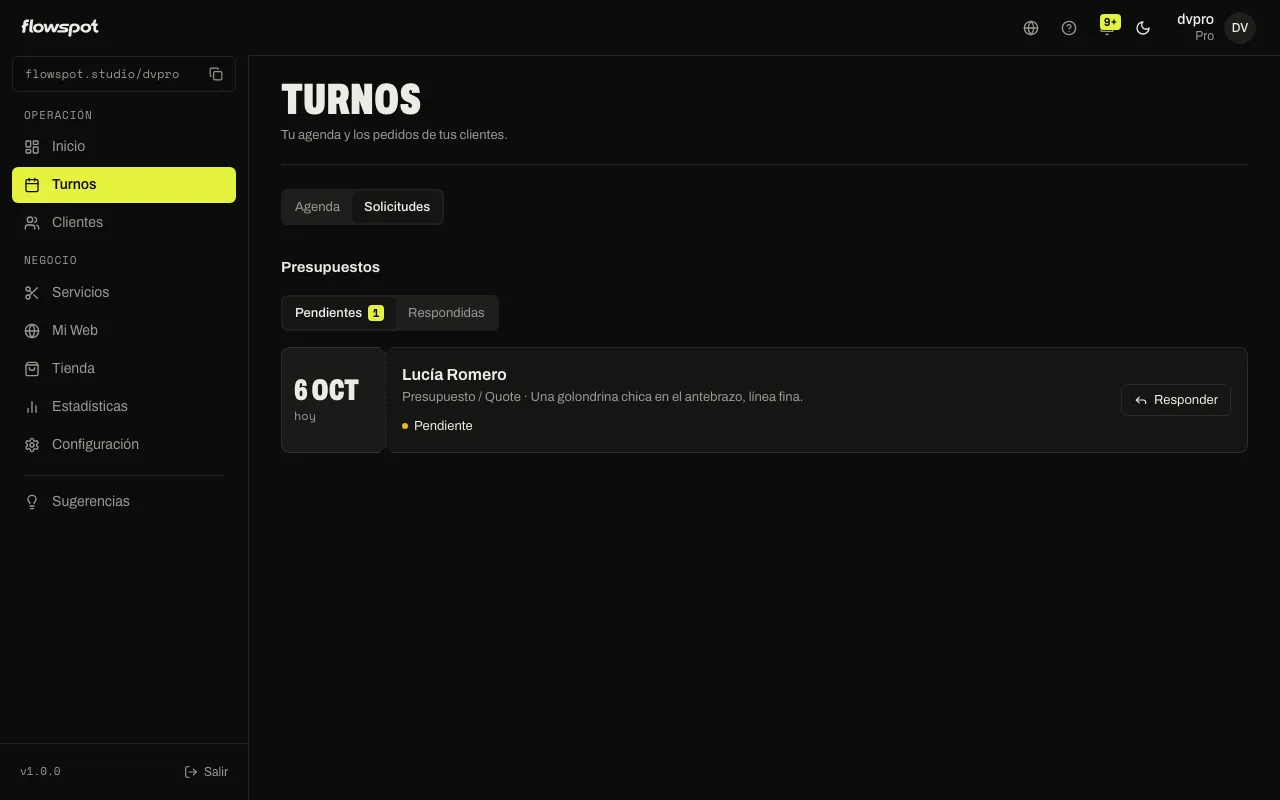Click the v1.0.0 version label
The width and height of the screenshot is (1280, 800).
[x=40, y=772]
